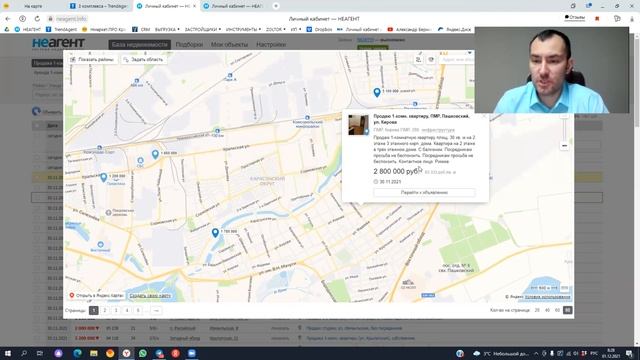The height and width of the screenshot is (360, 640).
Task: Open 'База недвижимости' navigation tab
Action: click(x=140, y=44)
